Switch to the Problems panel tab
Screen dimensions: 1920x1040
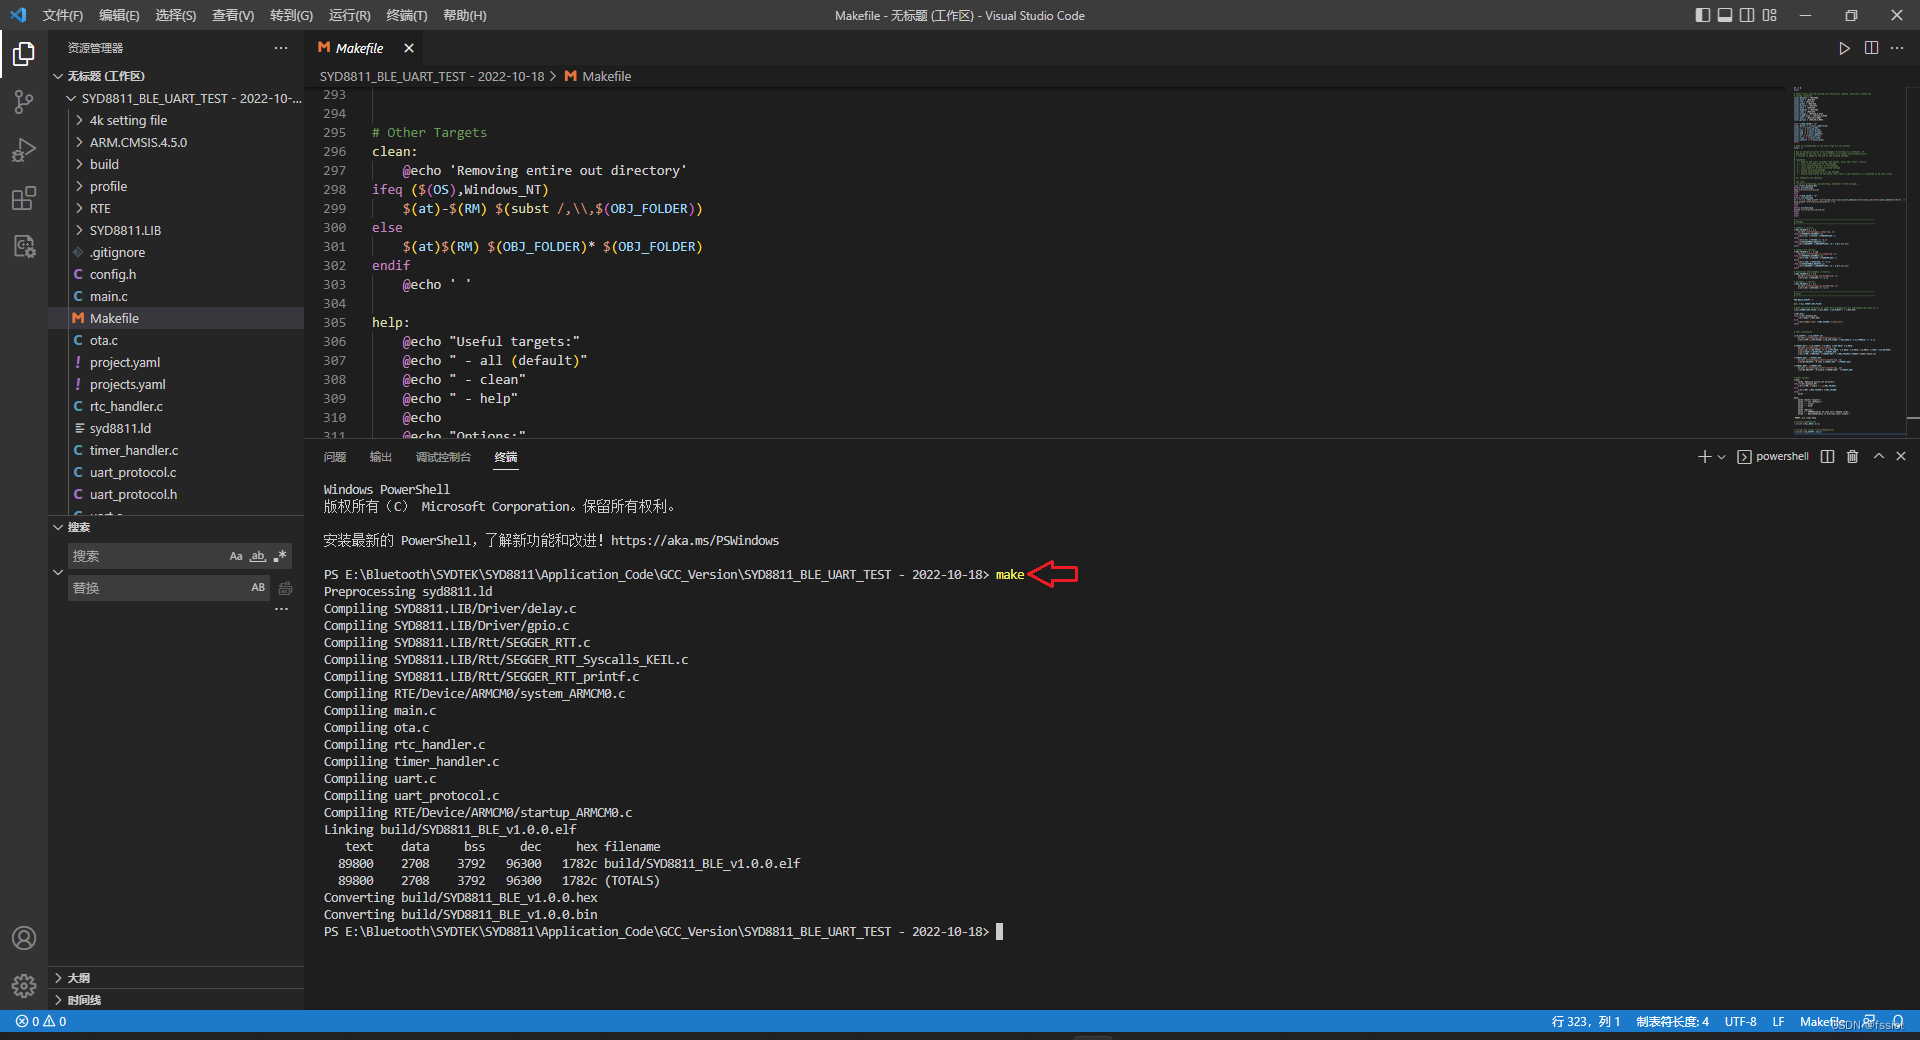tap(335, 457)
